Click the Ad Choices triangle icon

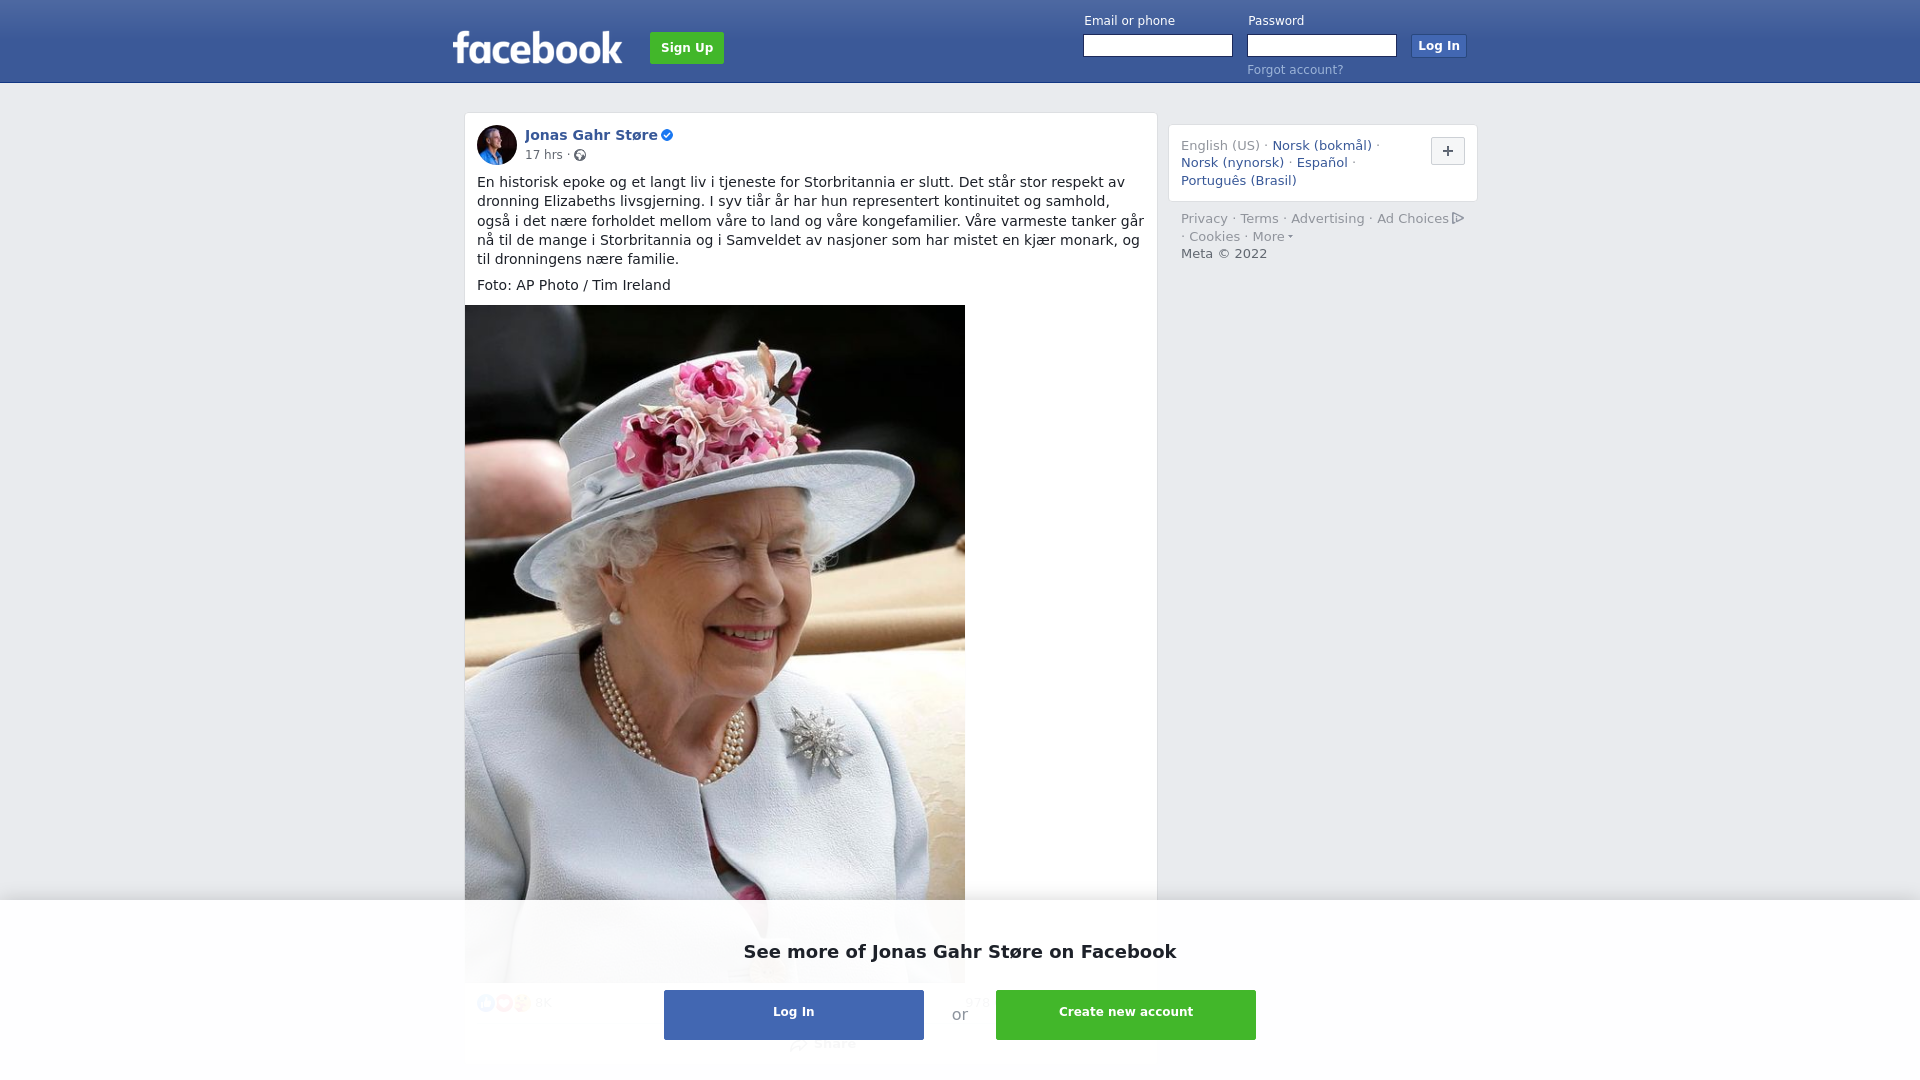(1458, 218)
